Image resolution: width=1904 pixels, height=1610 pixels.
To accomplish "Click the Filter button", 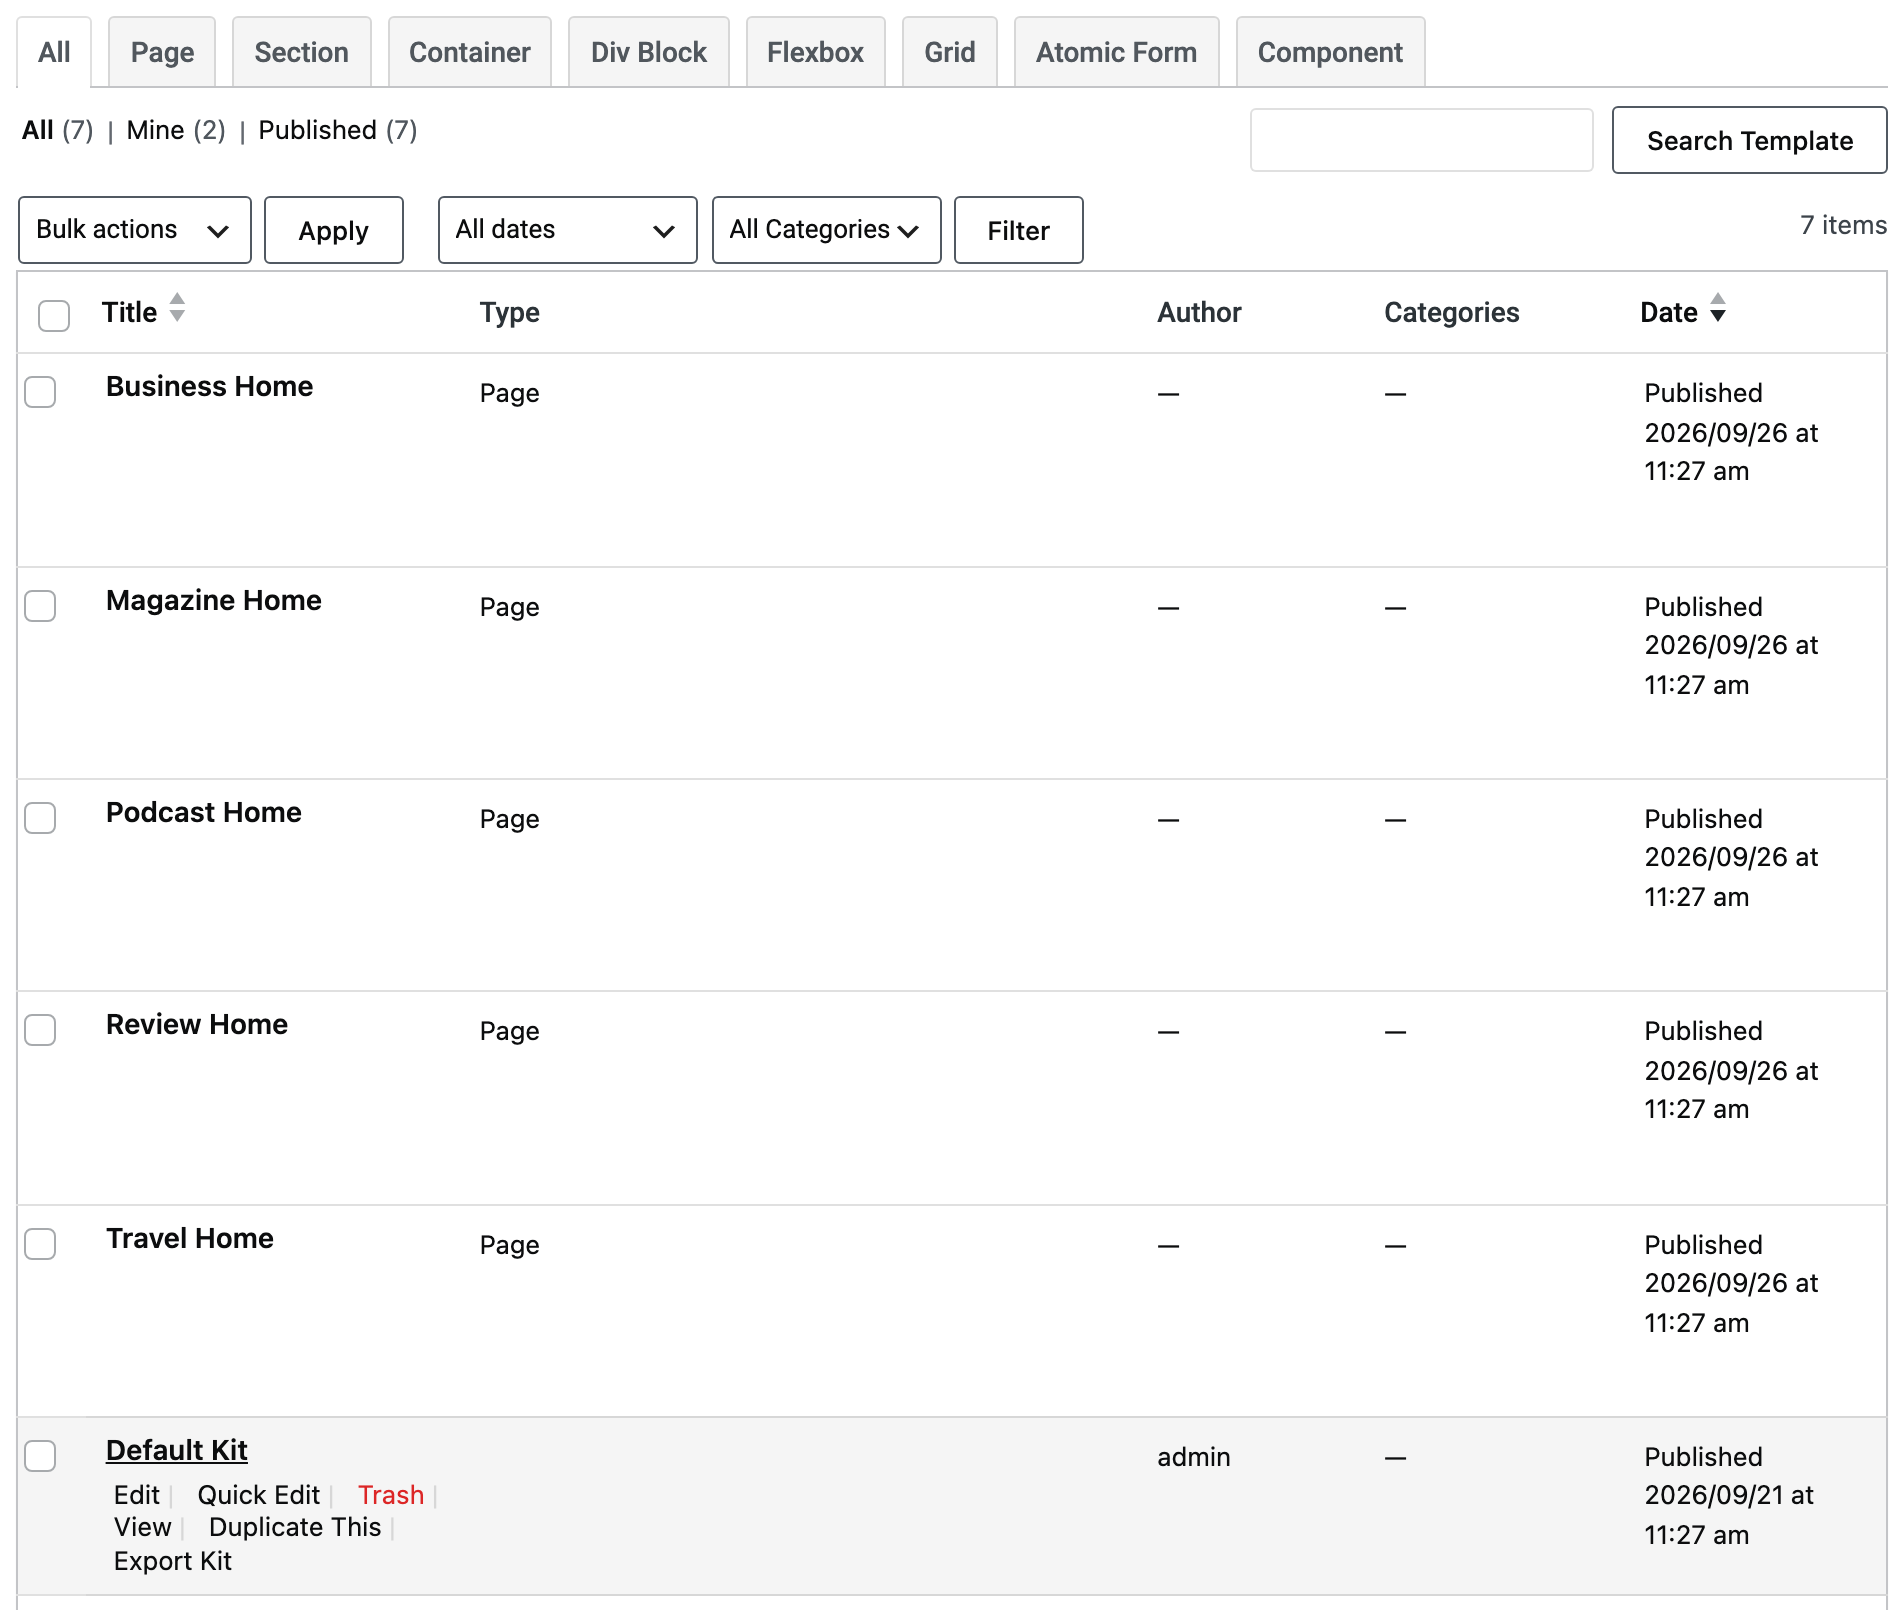I will pos(1019,230).
